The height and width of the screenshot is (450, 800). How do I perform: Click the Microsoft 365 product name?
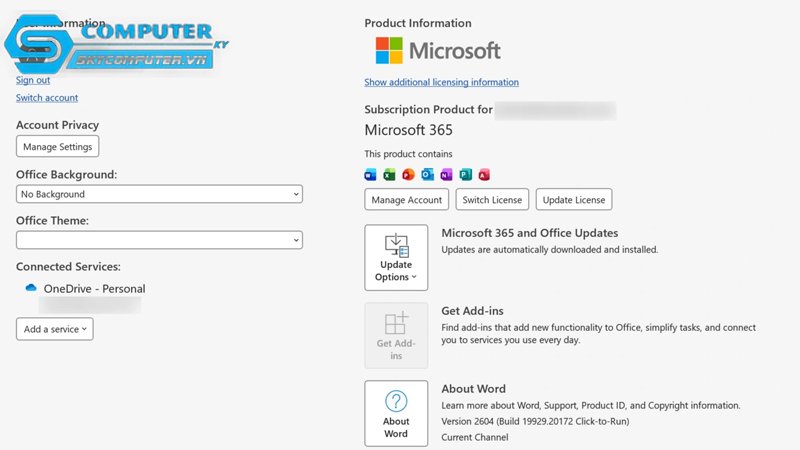[x=408, y=130]
